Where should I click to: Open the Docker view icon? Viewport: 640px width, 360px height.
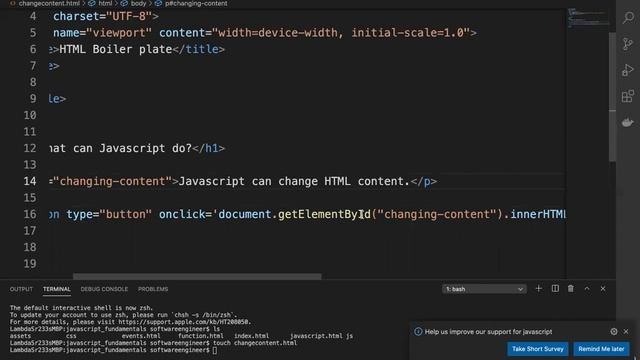(628, 122)
